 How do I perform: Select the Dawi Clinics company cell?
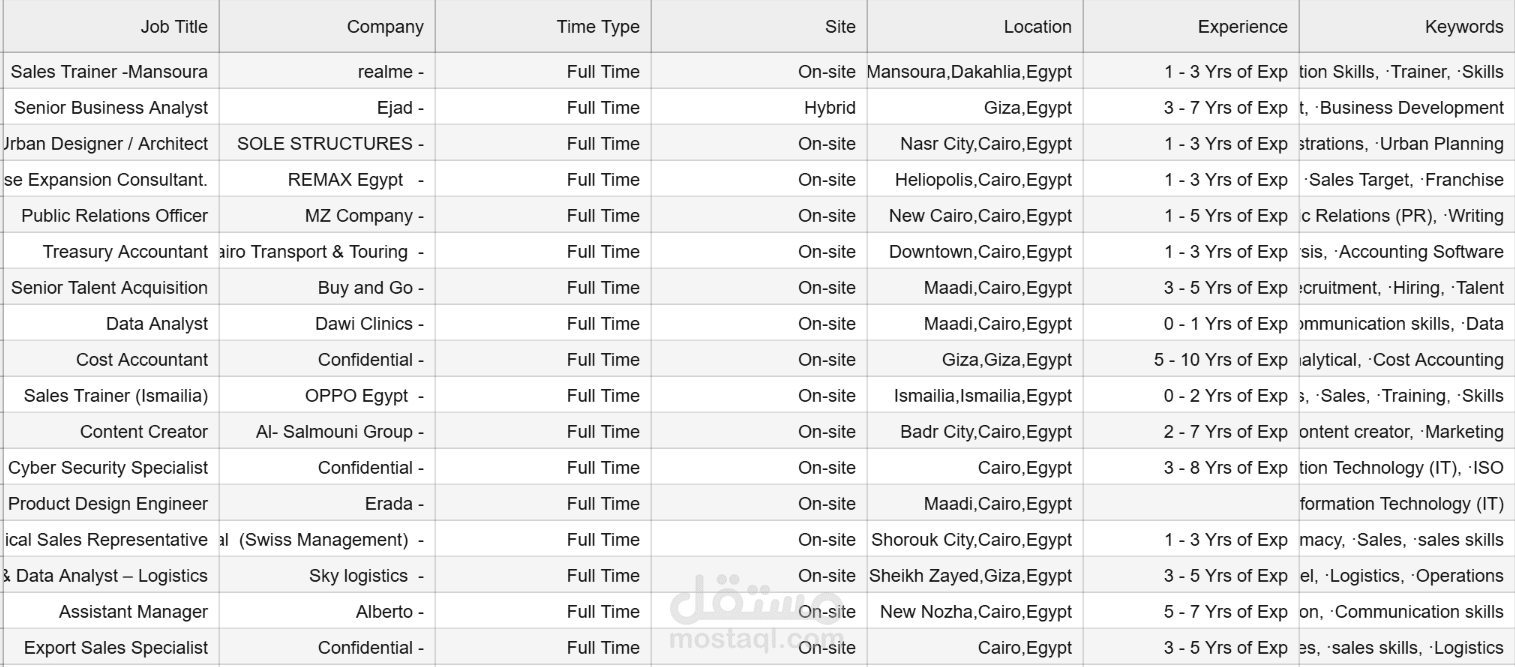coord(327,323)
